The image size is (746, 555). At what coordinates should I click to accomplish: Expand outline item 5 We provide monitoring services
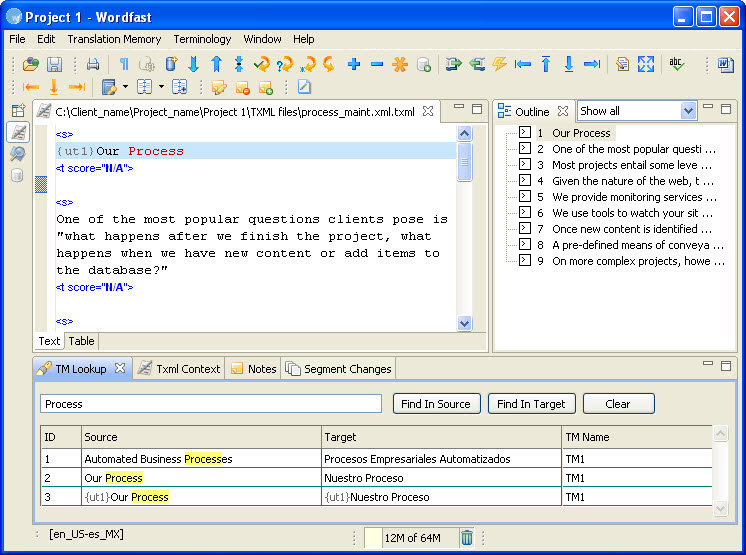[525, 196]
